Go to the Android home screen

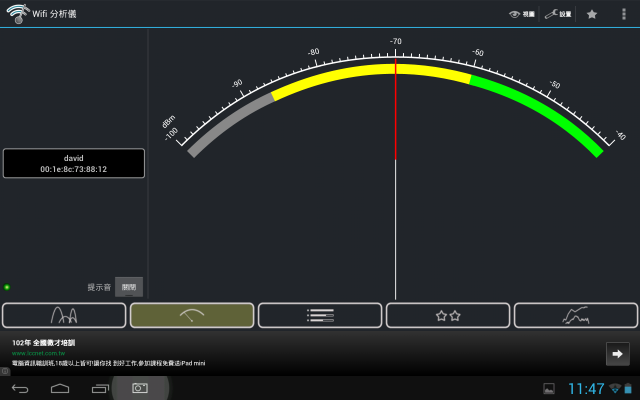pos(60,387)
